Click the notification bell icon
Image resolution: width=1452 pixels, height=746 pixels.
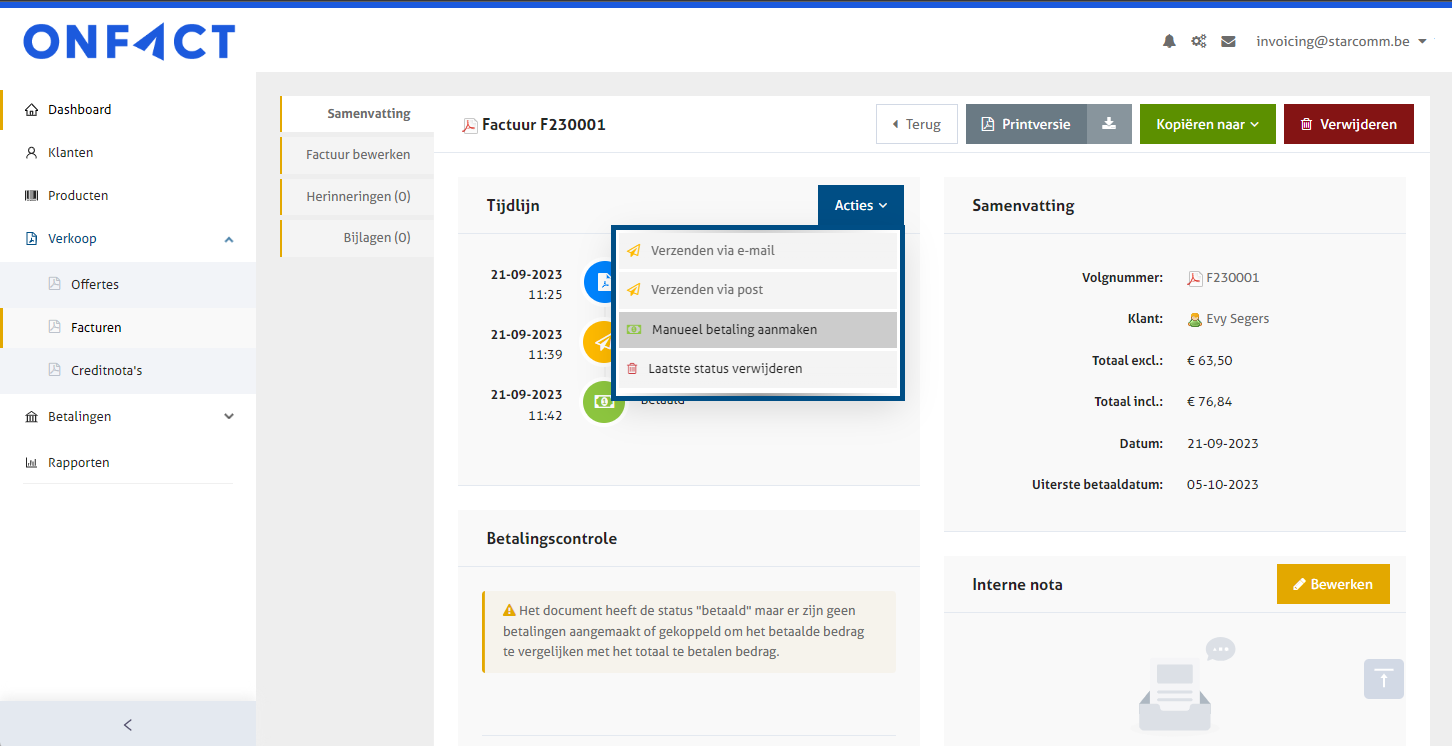point(1169,42)
